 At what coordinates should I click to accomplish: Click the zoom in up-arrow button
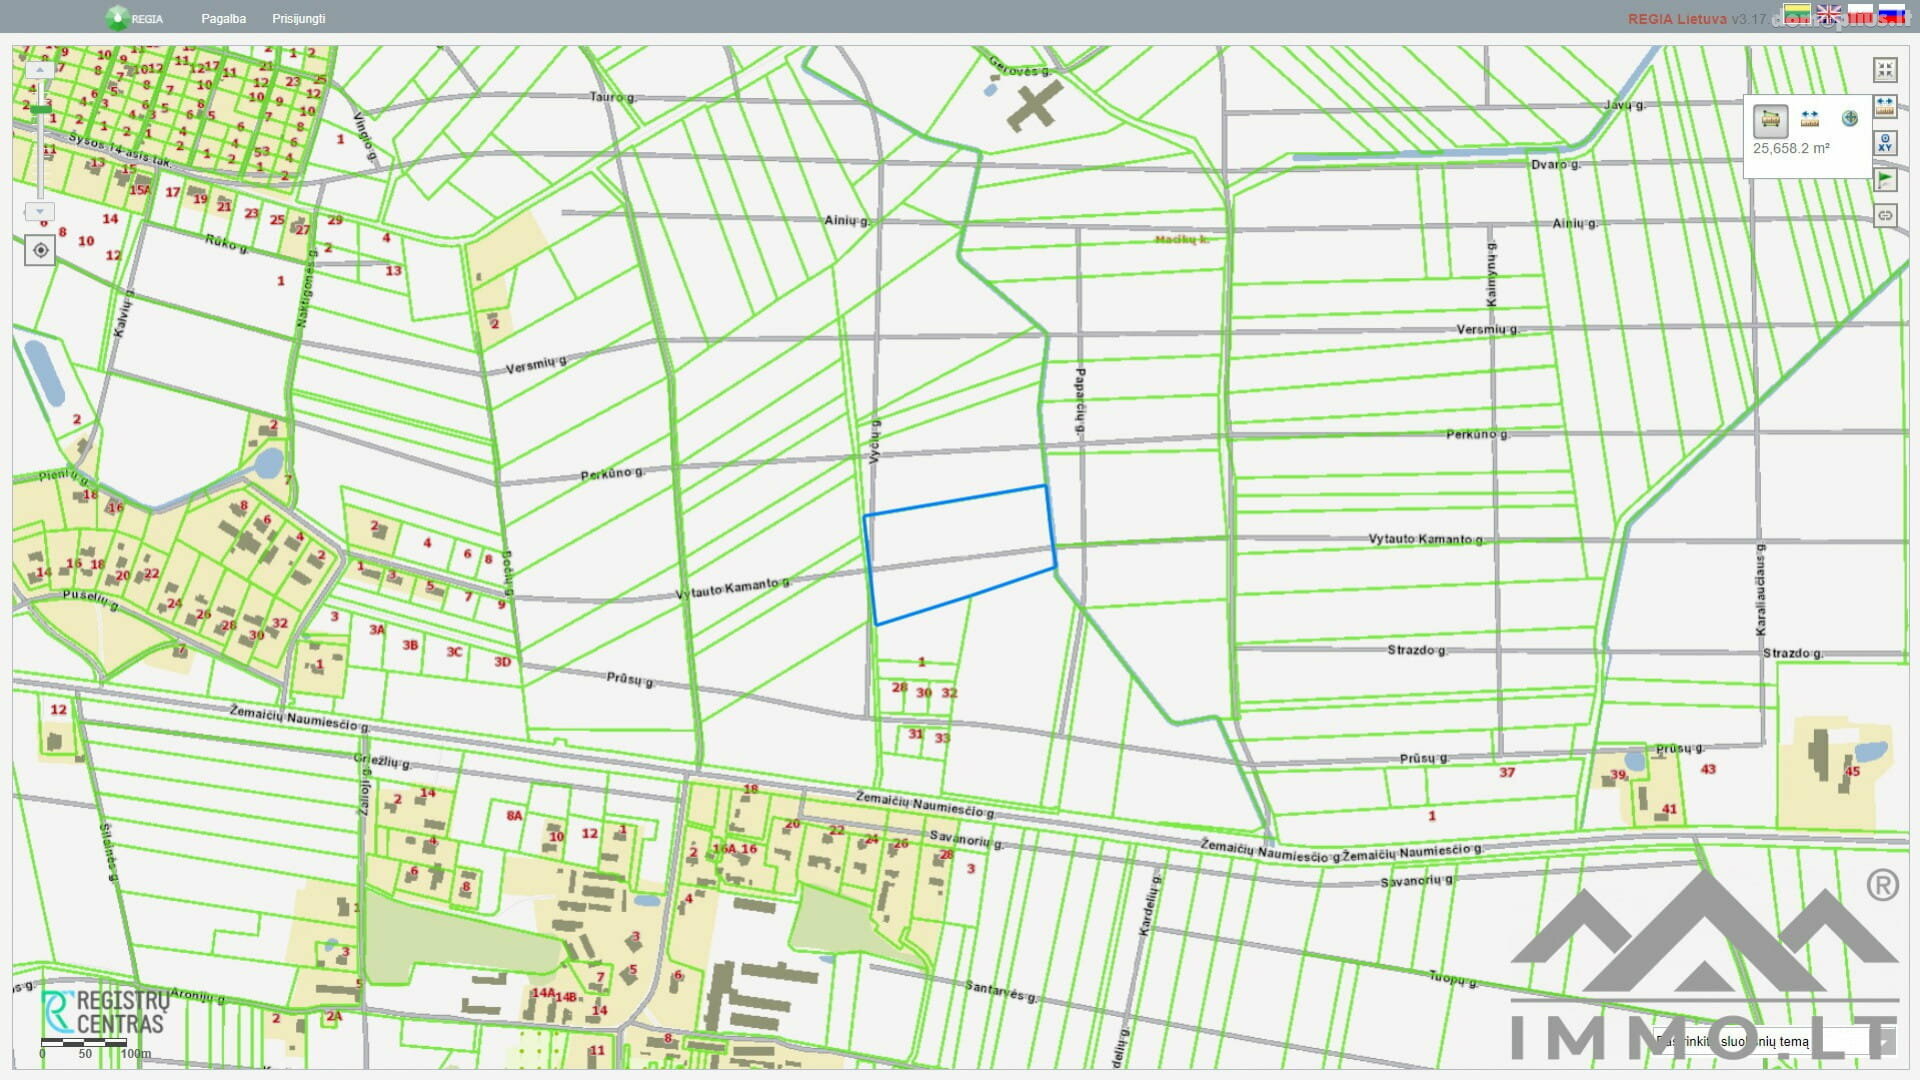tap(40, 71)
